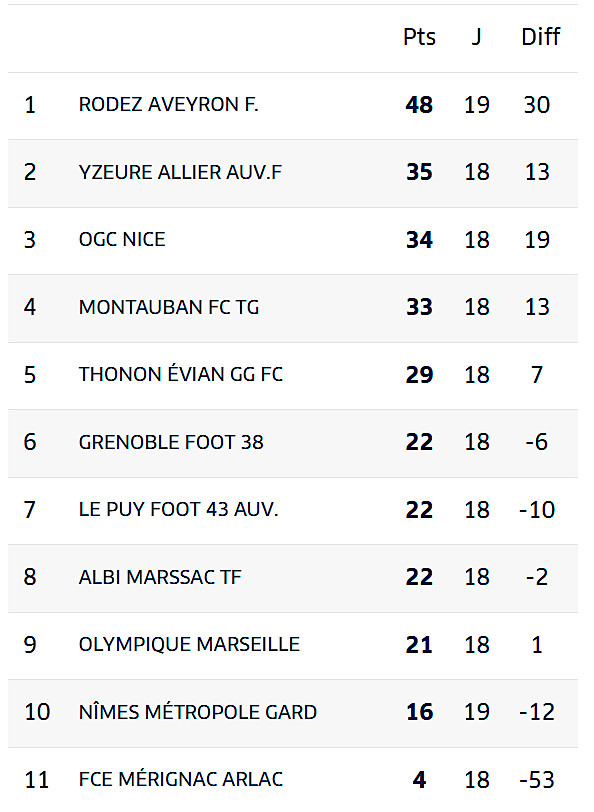
Task: Click the Pts column header
Action: point(419,37)
